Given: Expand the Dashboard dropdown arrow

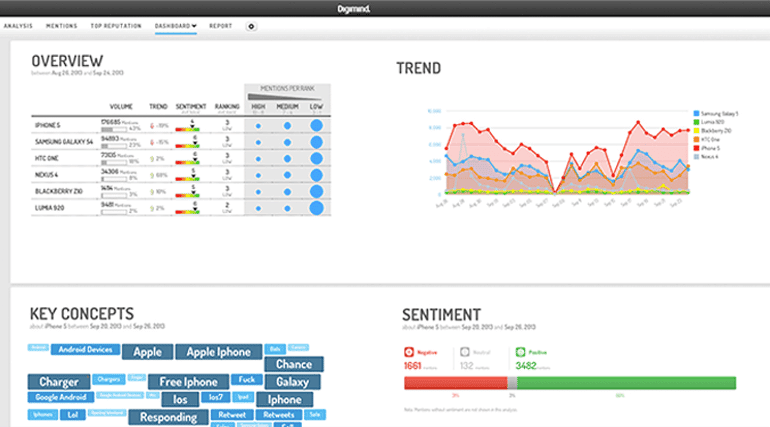Looking at the screenshot, I should [x=194, y=26].
